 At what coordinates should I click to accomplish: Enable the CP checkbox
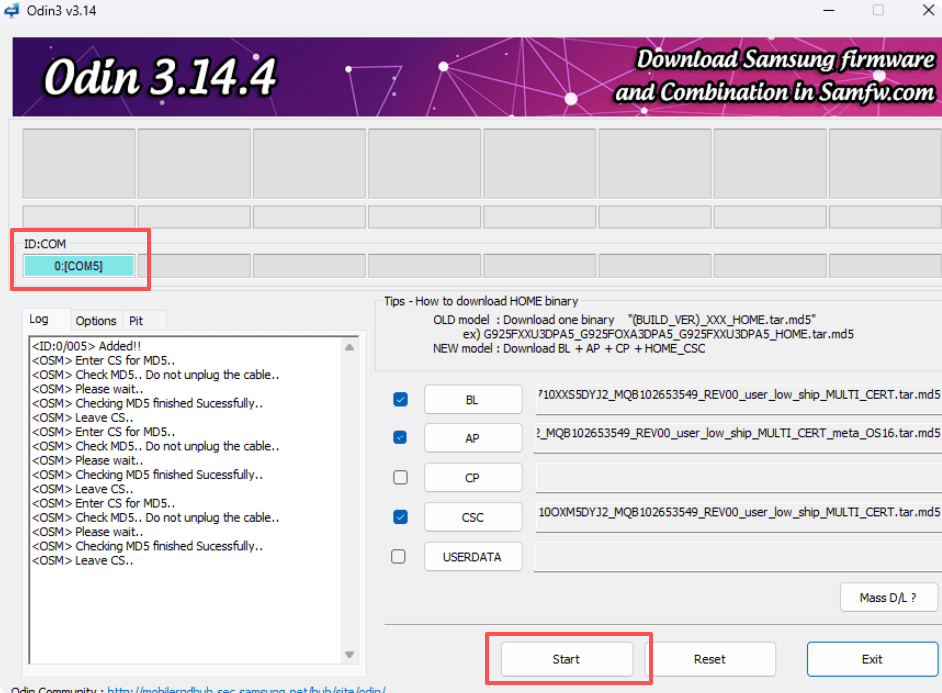(x=400, y=477)
